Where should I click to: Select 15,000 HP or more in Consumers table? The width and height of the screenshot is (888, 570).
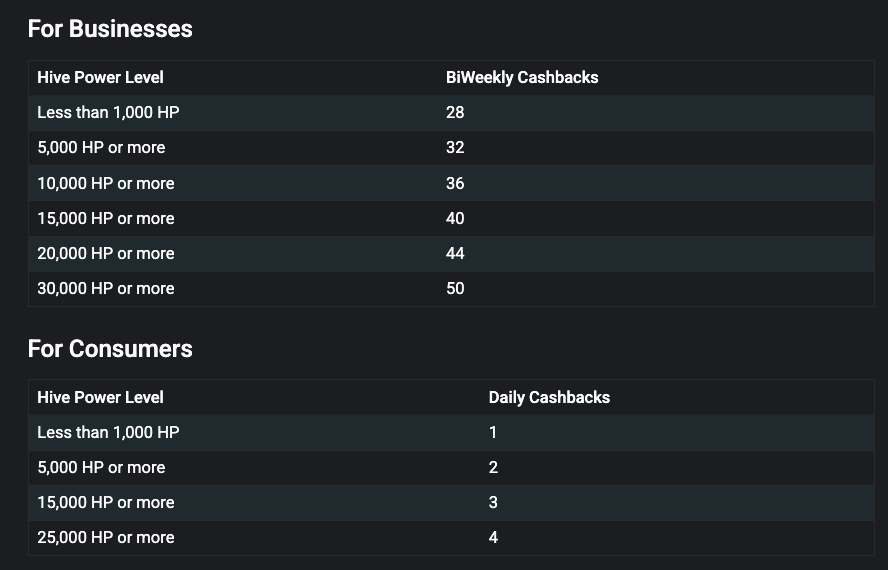pyautogui.click(x=105, y=502)
